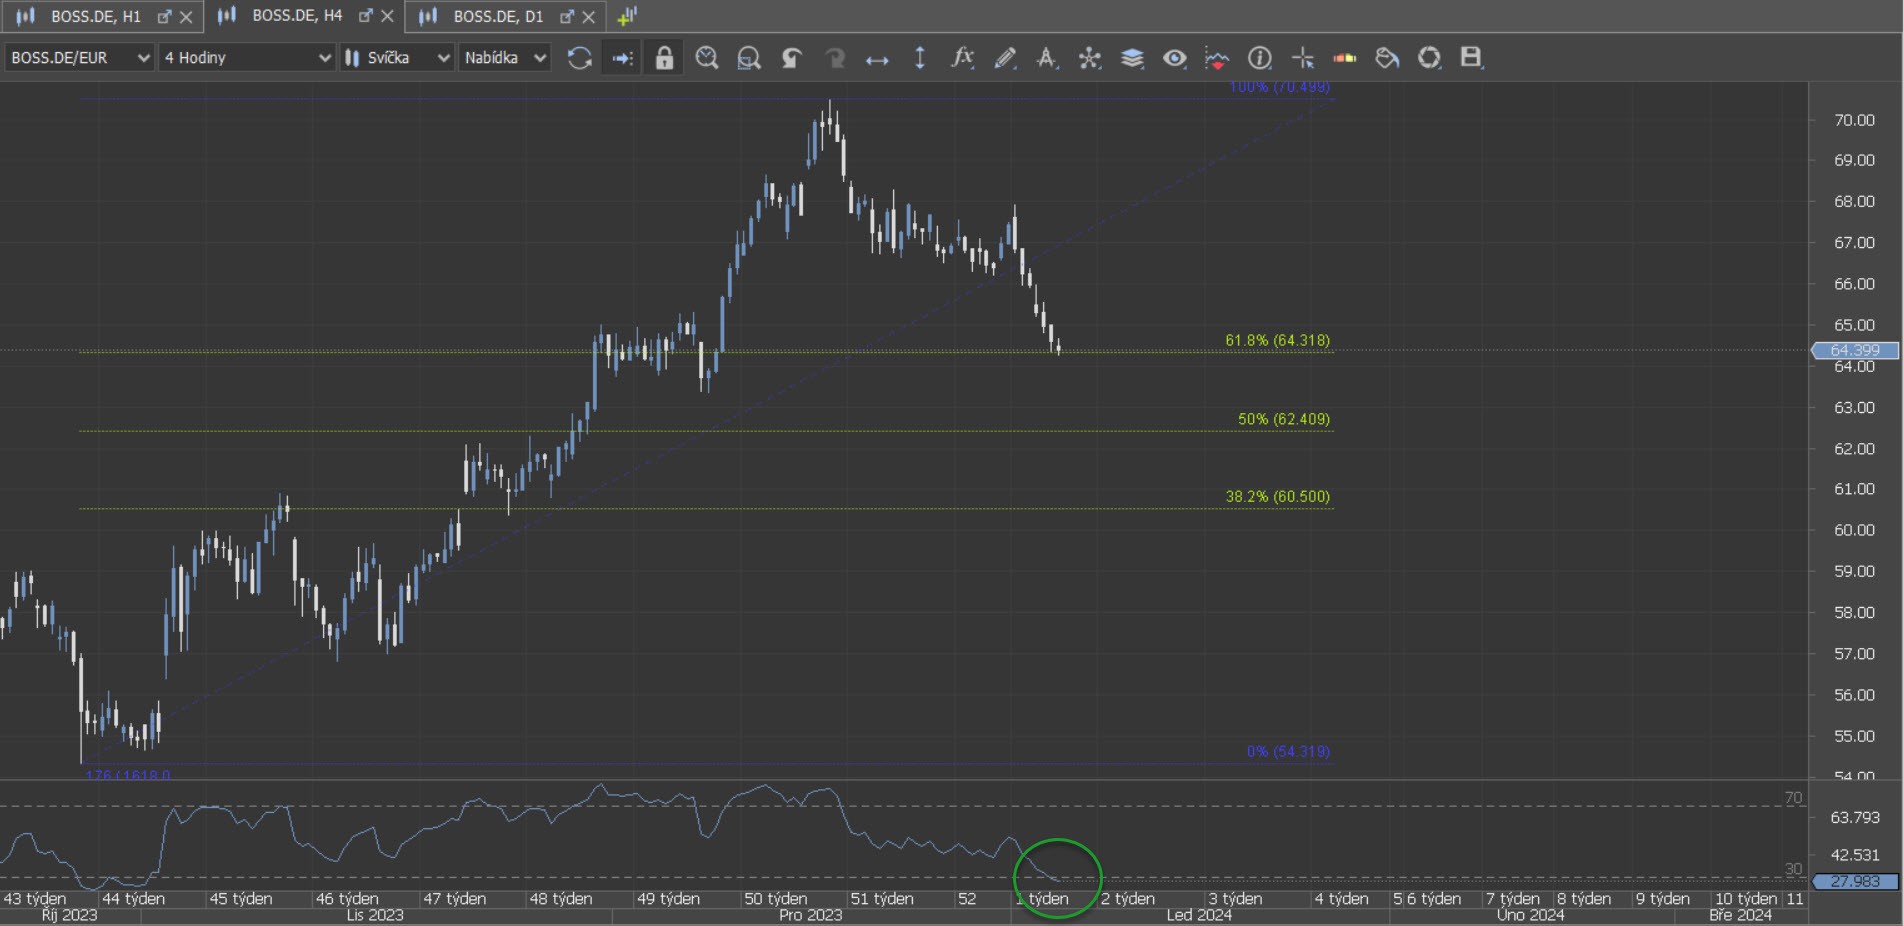Toggle the eye visibility icon

(1174, 58)
